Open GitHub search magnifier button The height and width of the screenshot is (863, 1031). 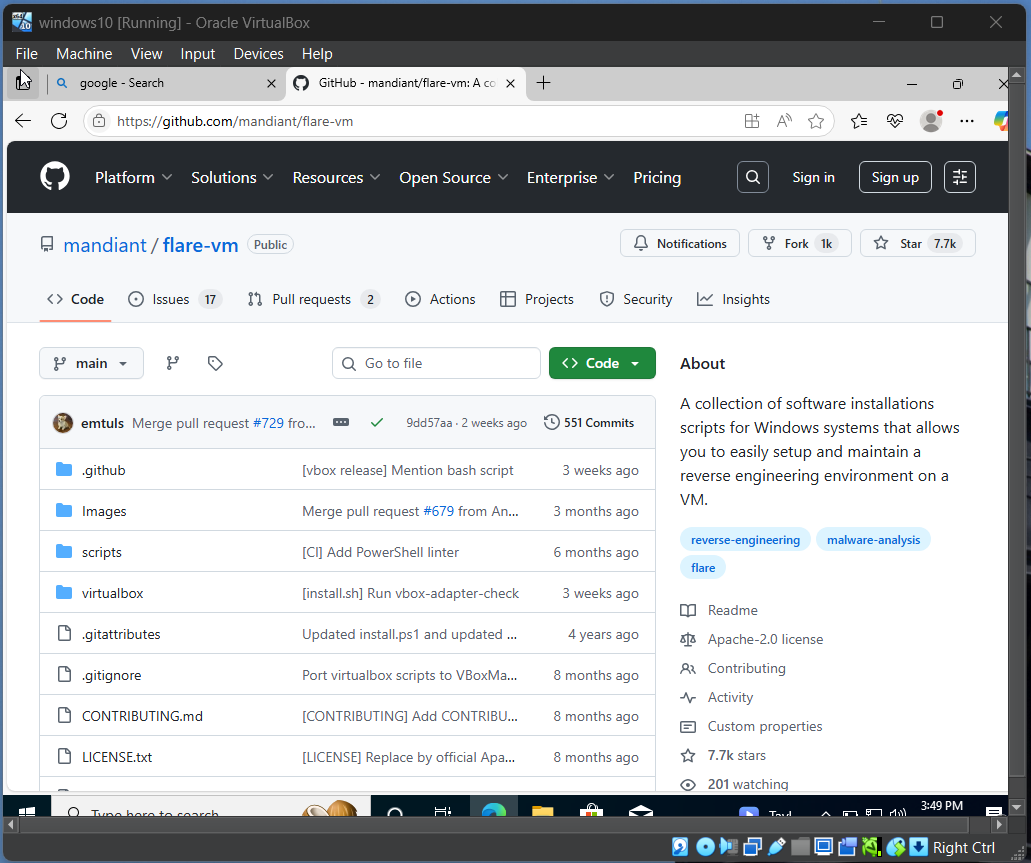pyautogui.click(x=753, y=177)
